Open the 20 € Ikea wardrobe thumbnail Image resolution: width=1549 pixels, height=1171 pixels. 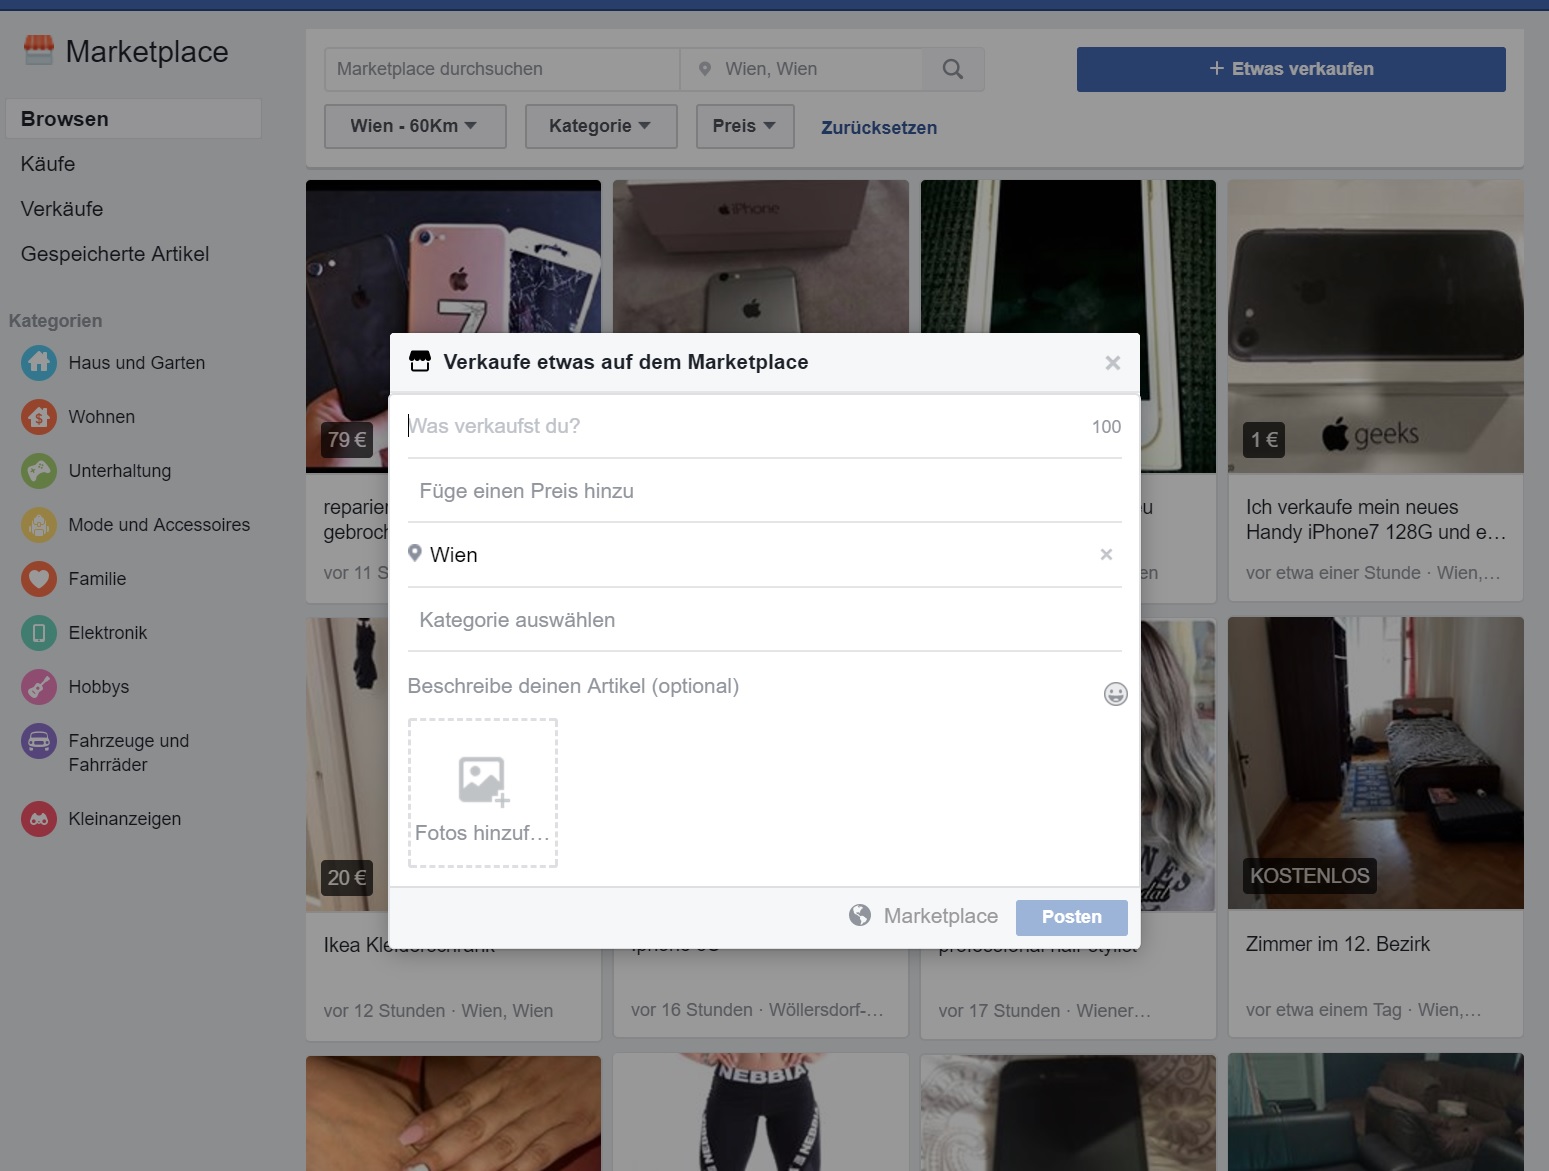pos(347,763)
